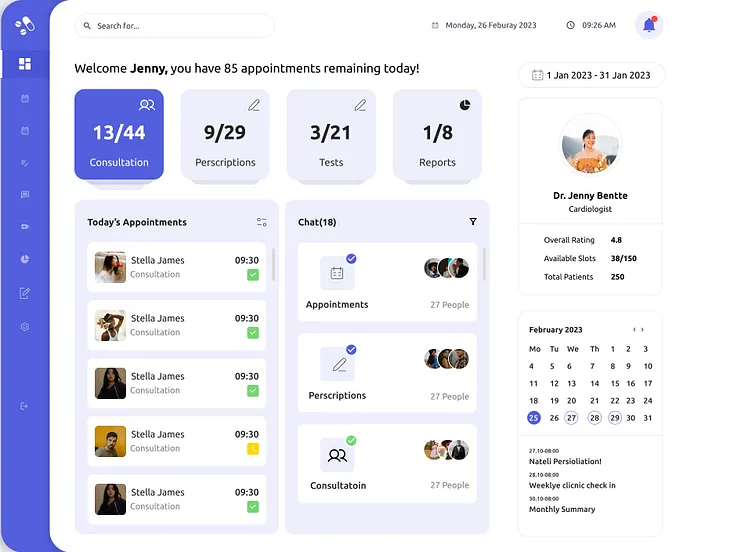Open the Perscriptions chat group
The height and width of the screenshot is (552, 752).
[388, 373]
